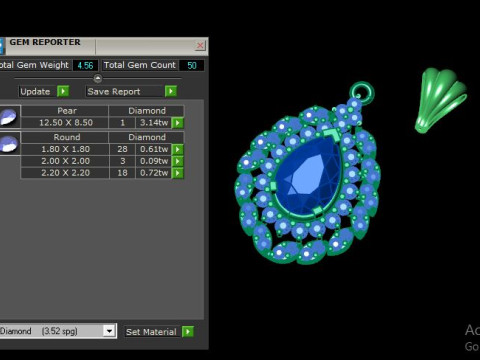Image resolution: width=480 pixels, height=360 pixels.
Task: Click the Round shape header cell
Action: 65,137
